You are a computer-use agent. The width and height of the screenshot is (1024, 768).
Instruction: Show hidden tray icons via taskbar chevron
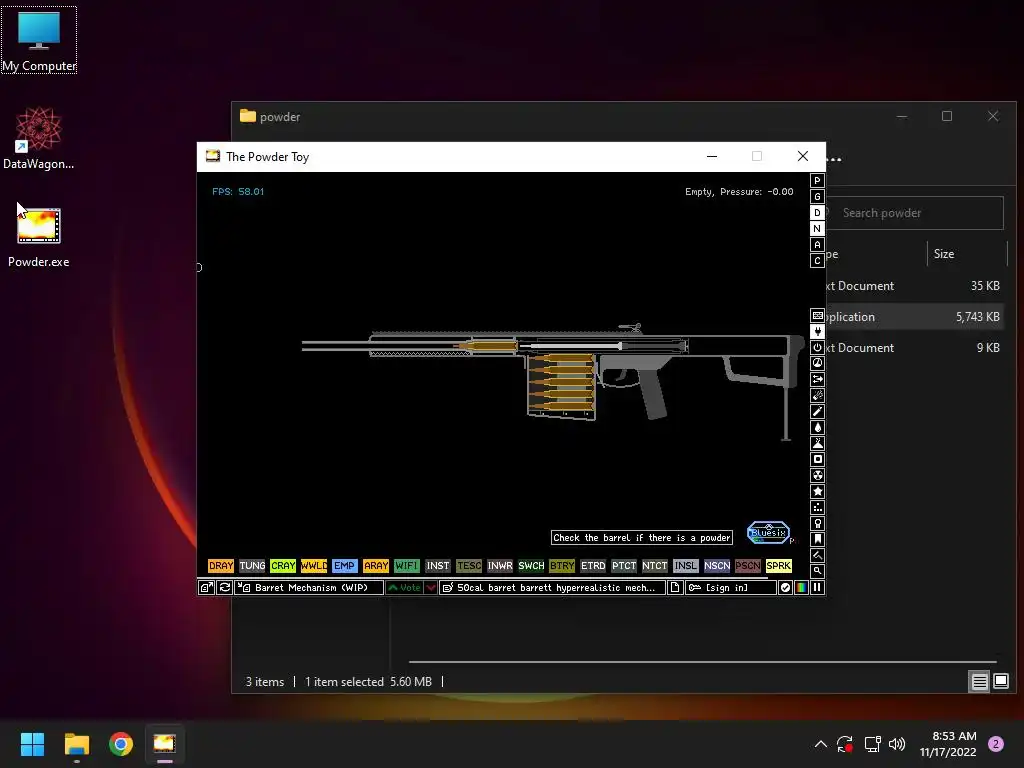click(821, 744)
